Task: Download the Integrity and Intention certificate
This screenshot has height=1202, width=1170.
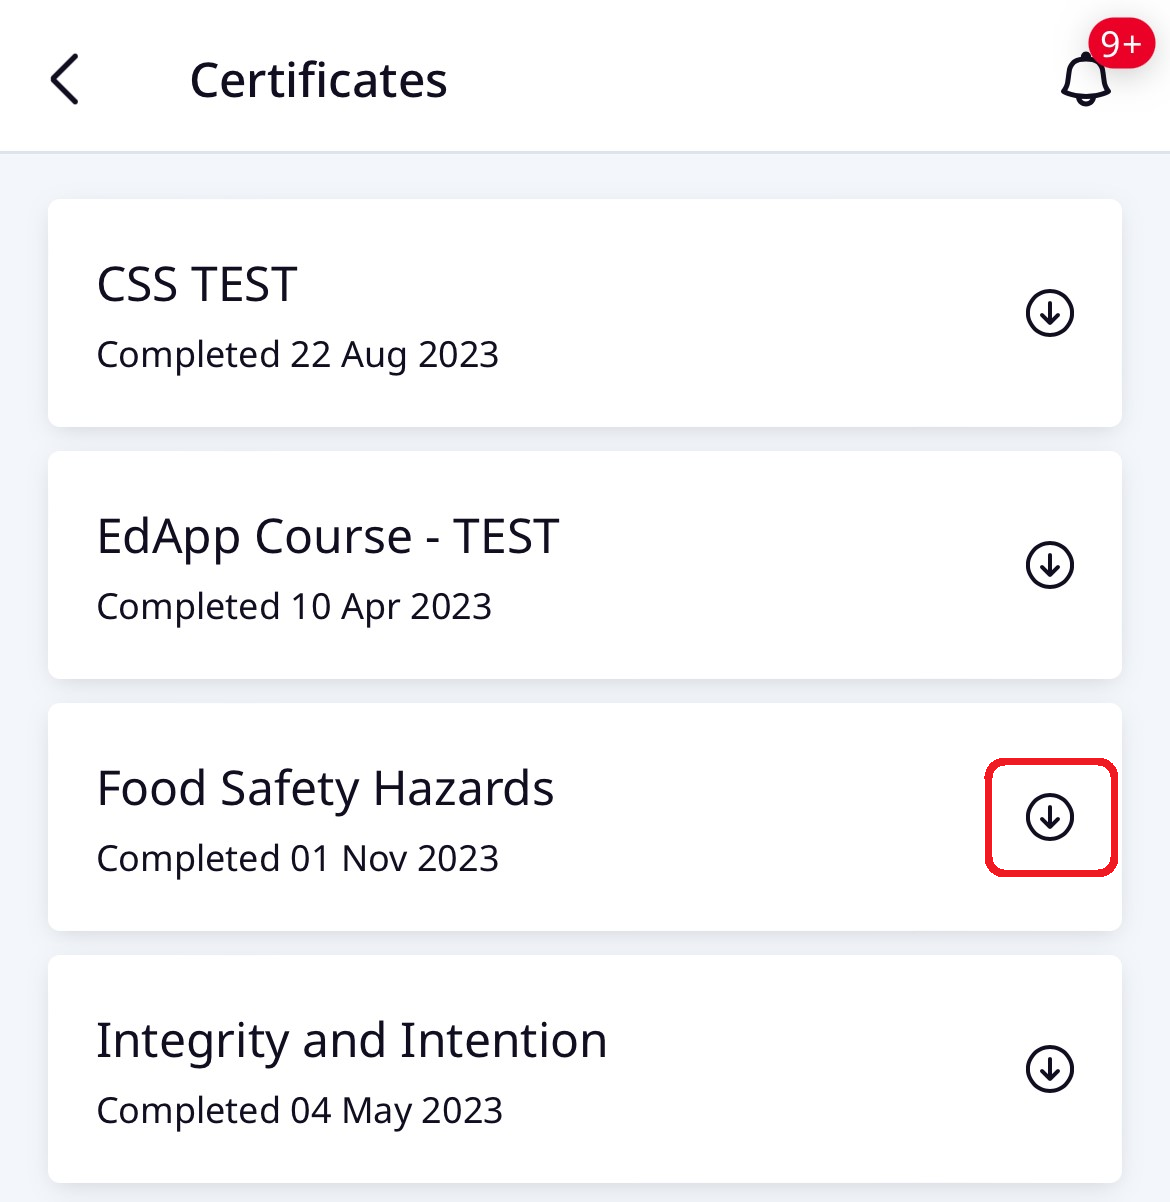Action: click(x=1049, y=1069)
